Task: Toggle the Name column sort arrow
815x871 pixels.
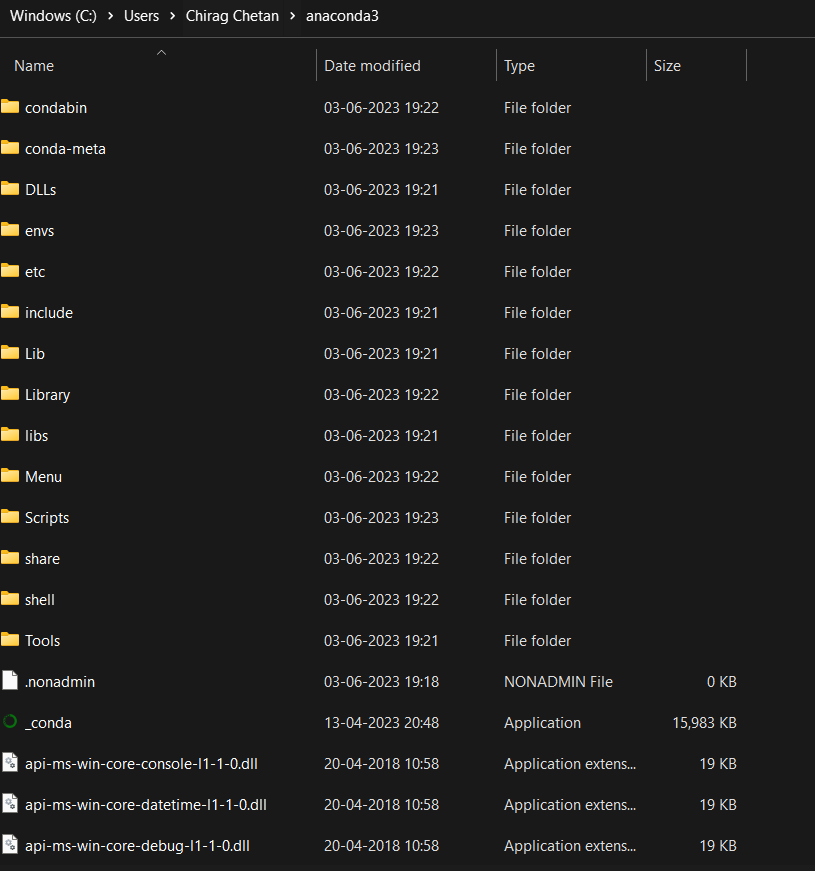Action: [x=160, y=52]
